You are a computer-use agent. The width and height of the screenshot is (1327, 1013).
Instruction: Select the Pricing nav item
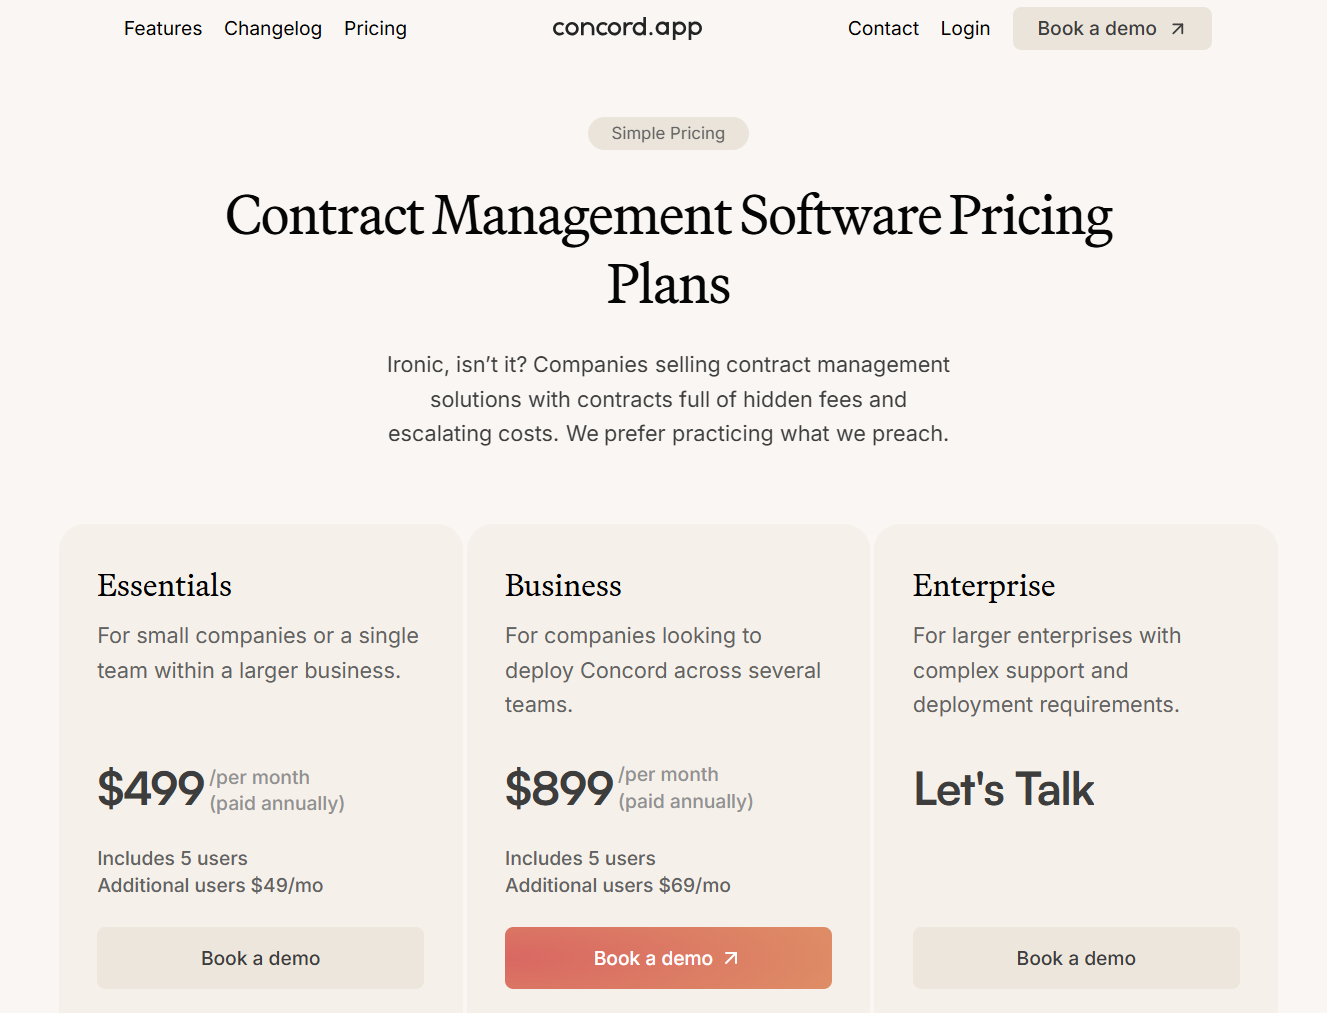coord(375,28)
